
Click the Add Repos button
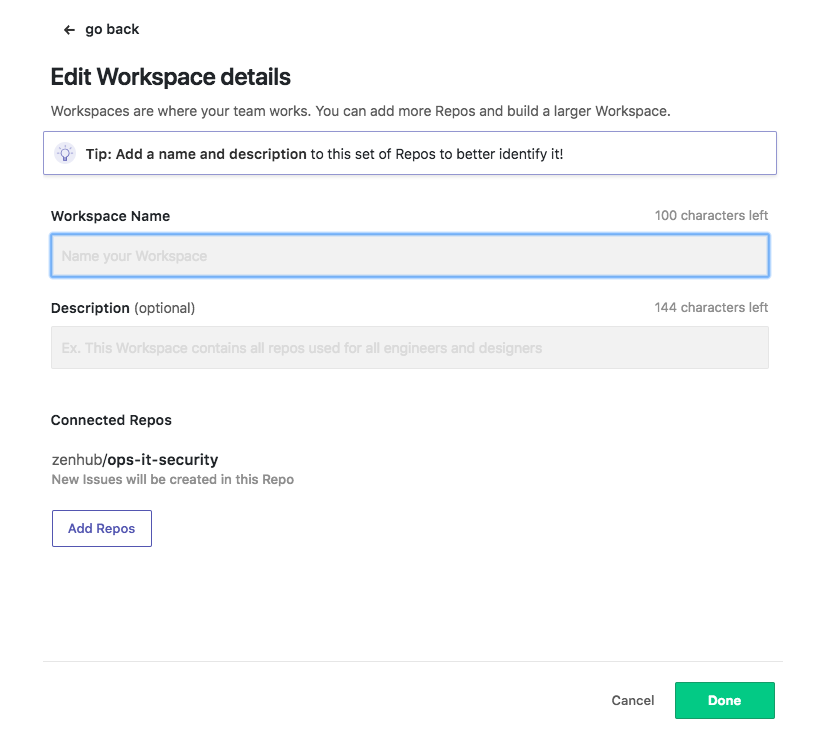pos(101,528)
